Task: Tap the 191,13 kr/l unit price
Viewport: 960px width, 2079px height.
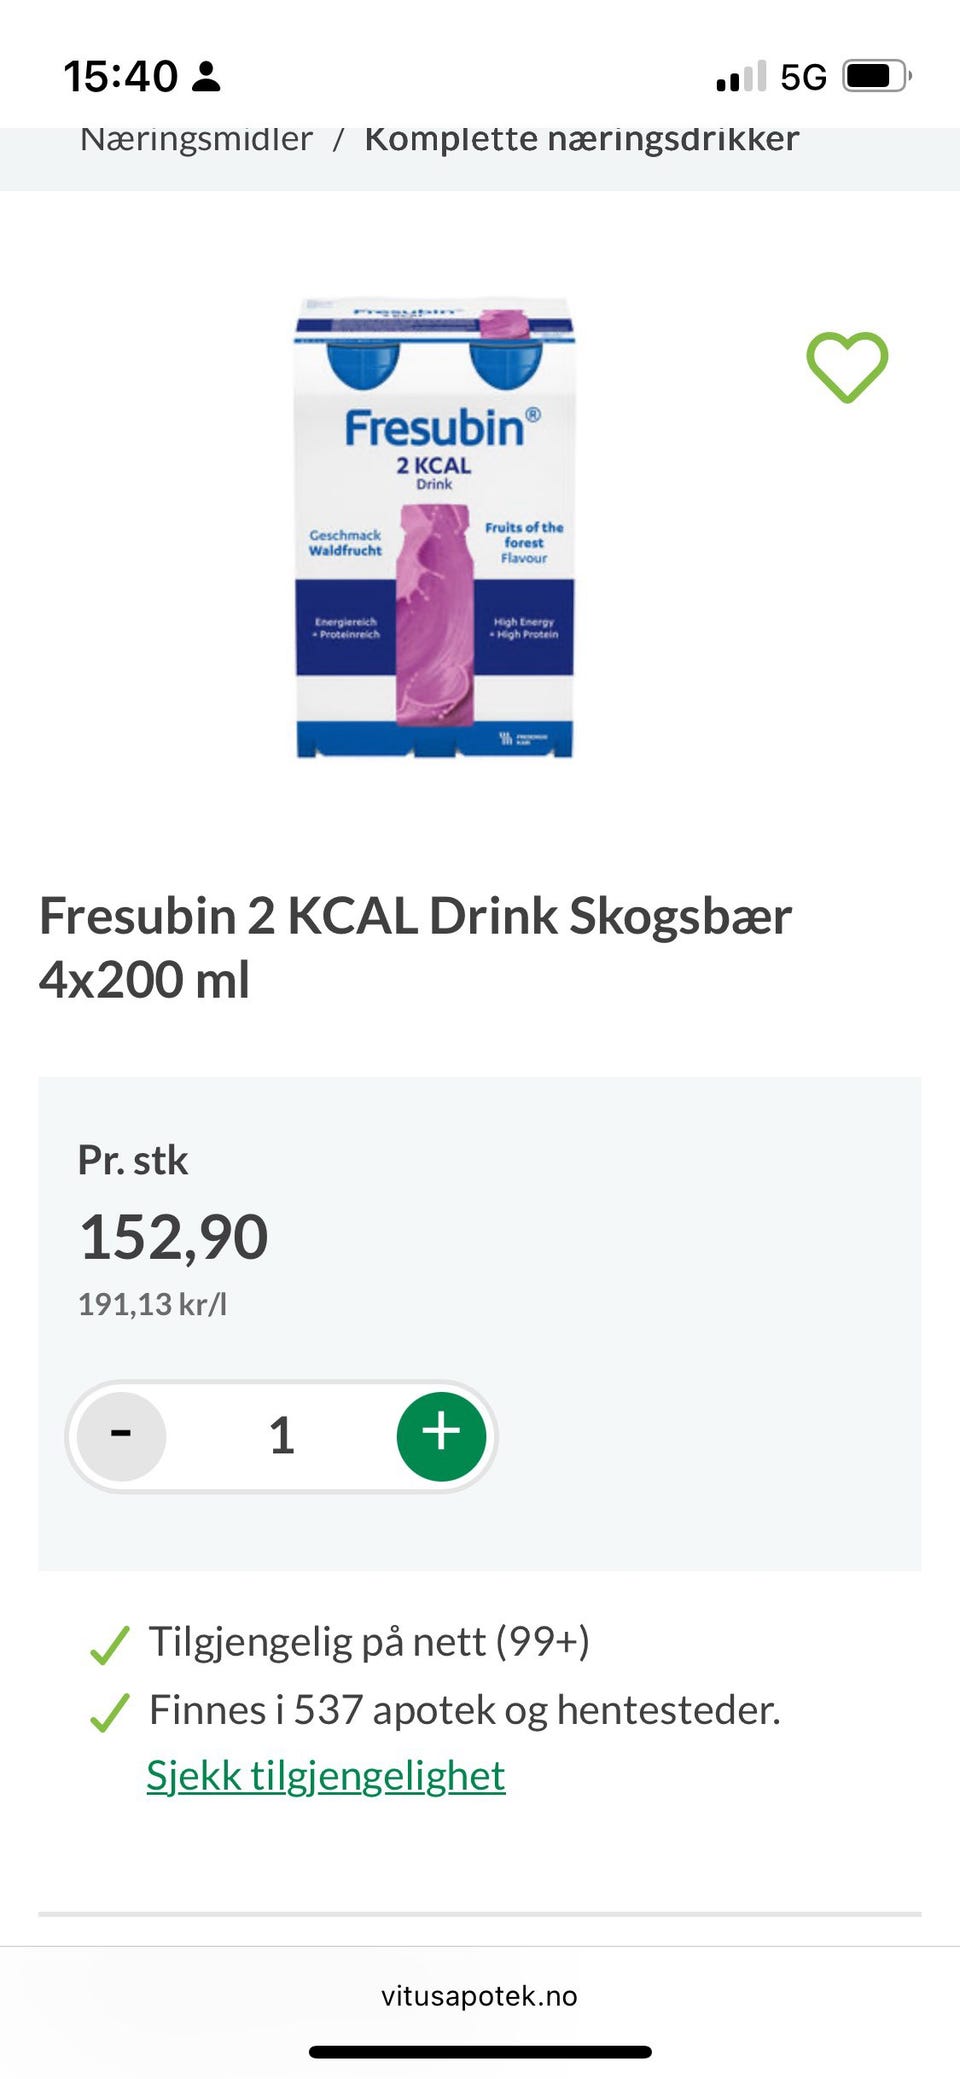Action: (152, 1304)
